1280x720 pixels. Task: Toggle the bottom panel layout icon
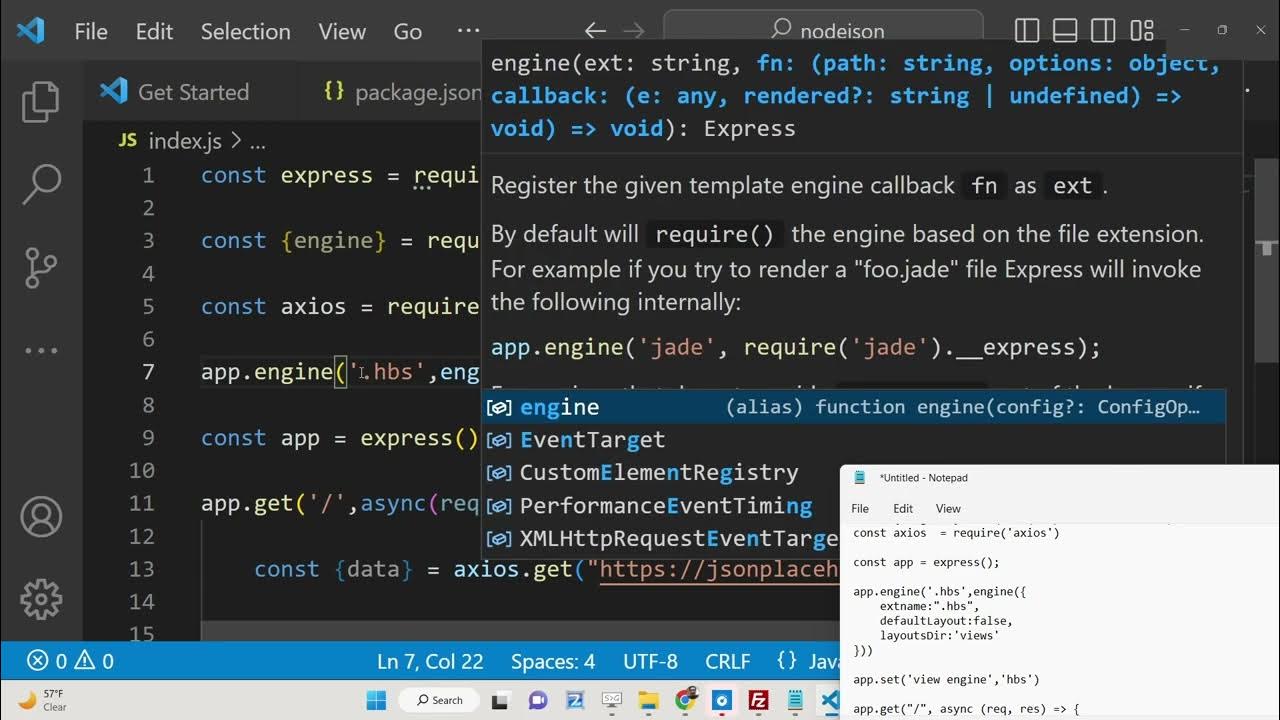coord(1065,31)
